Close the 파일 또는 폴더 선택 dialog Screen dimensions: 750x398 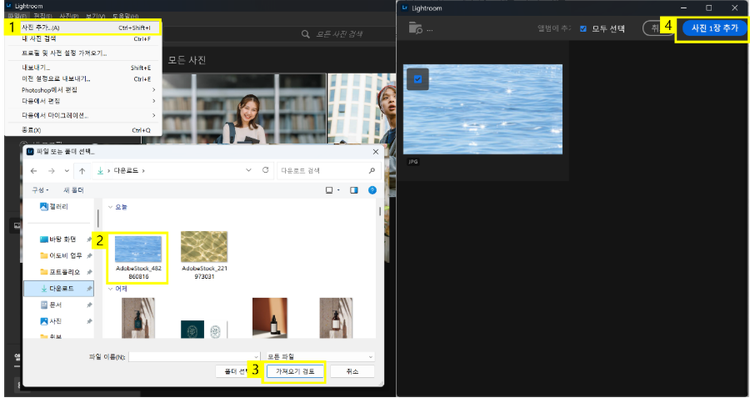(x=375, y=152)
